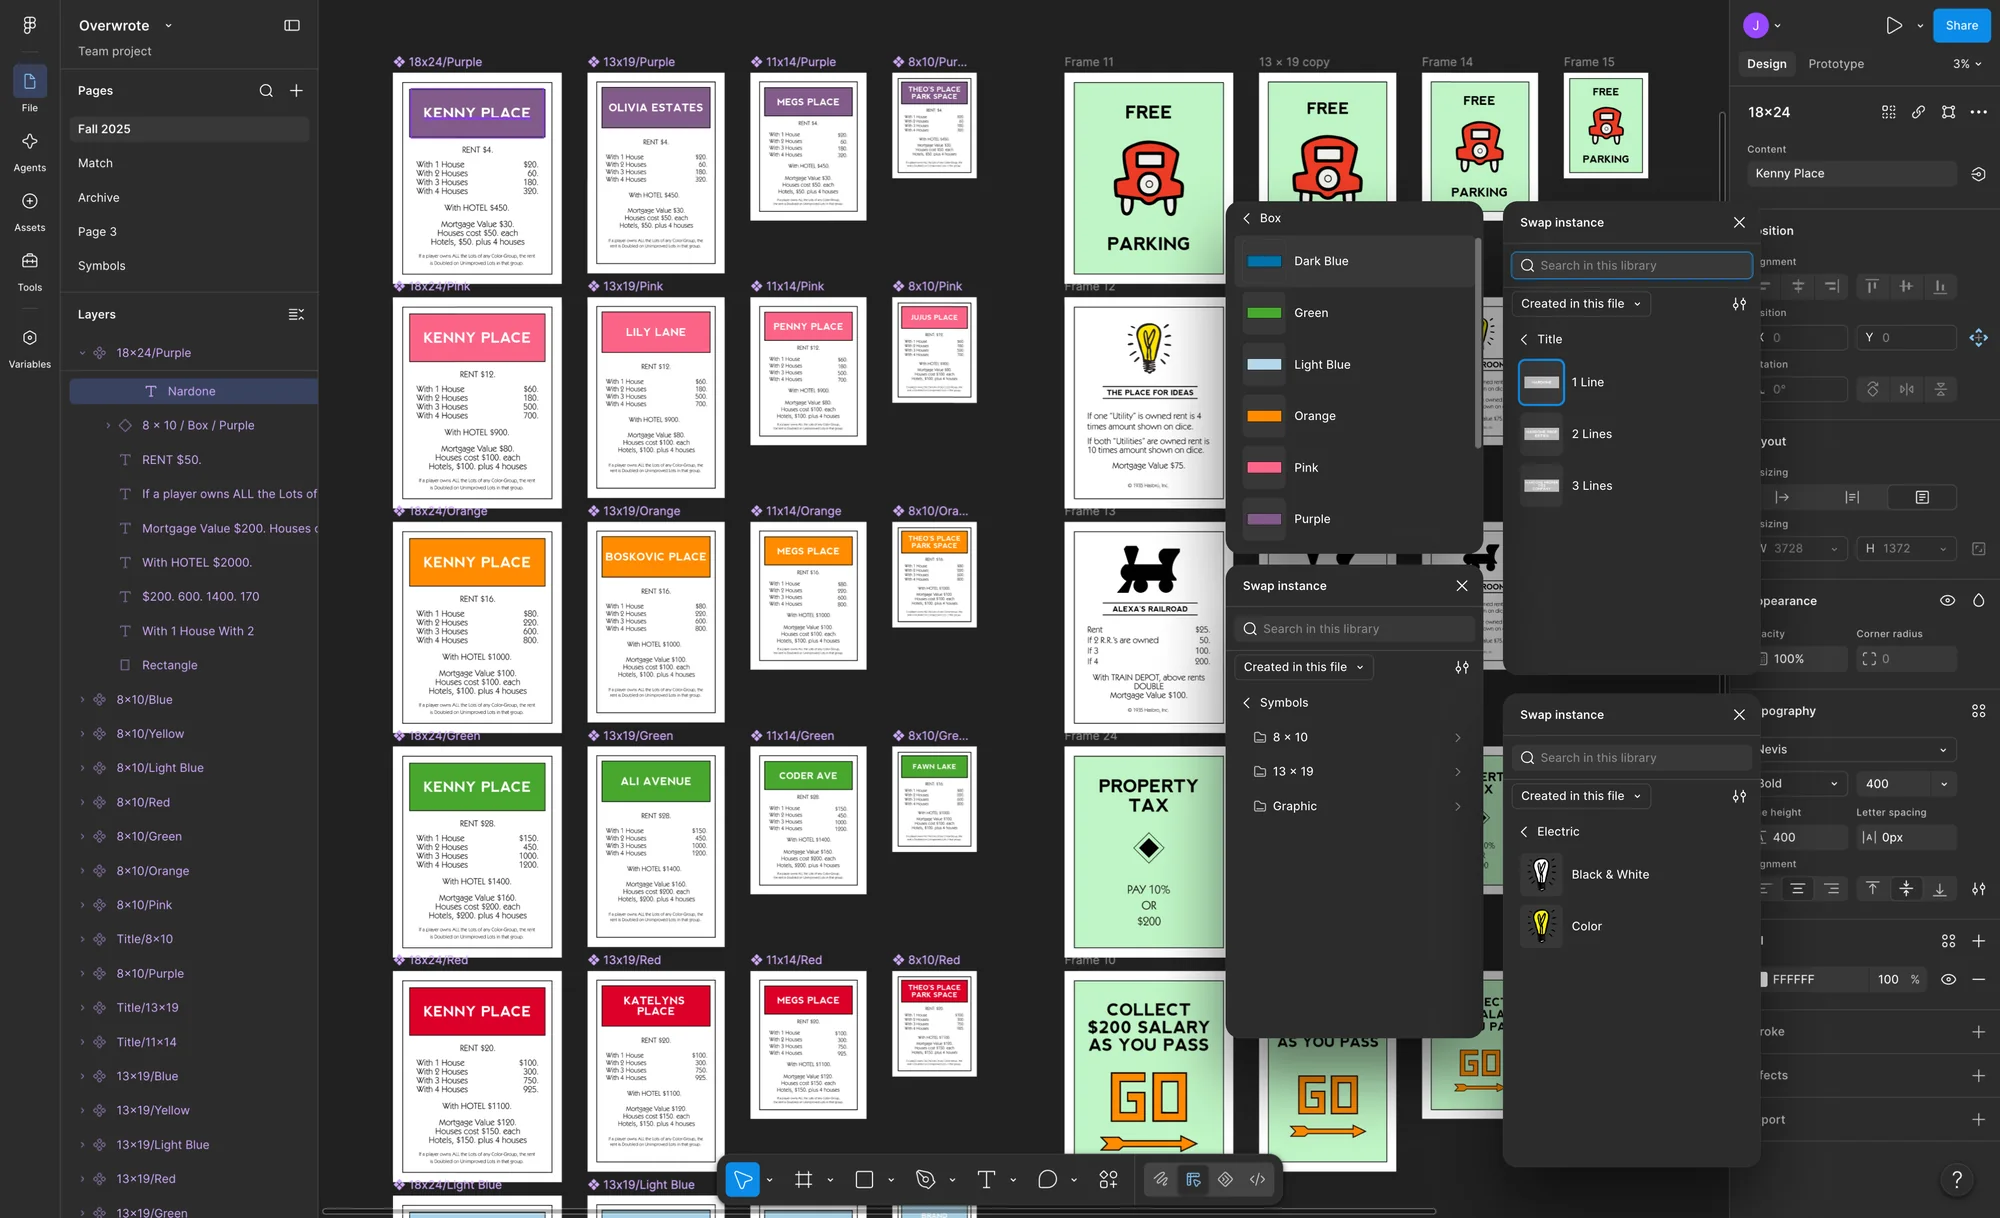Open component properties grid icon

pos(1888,112)
